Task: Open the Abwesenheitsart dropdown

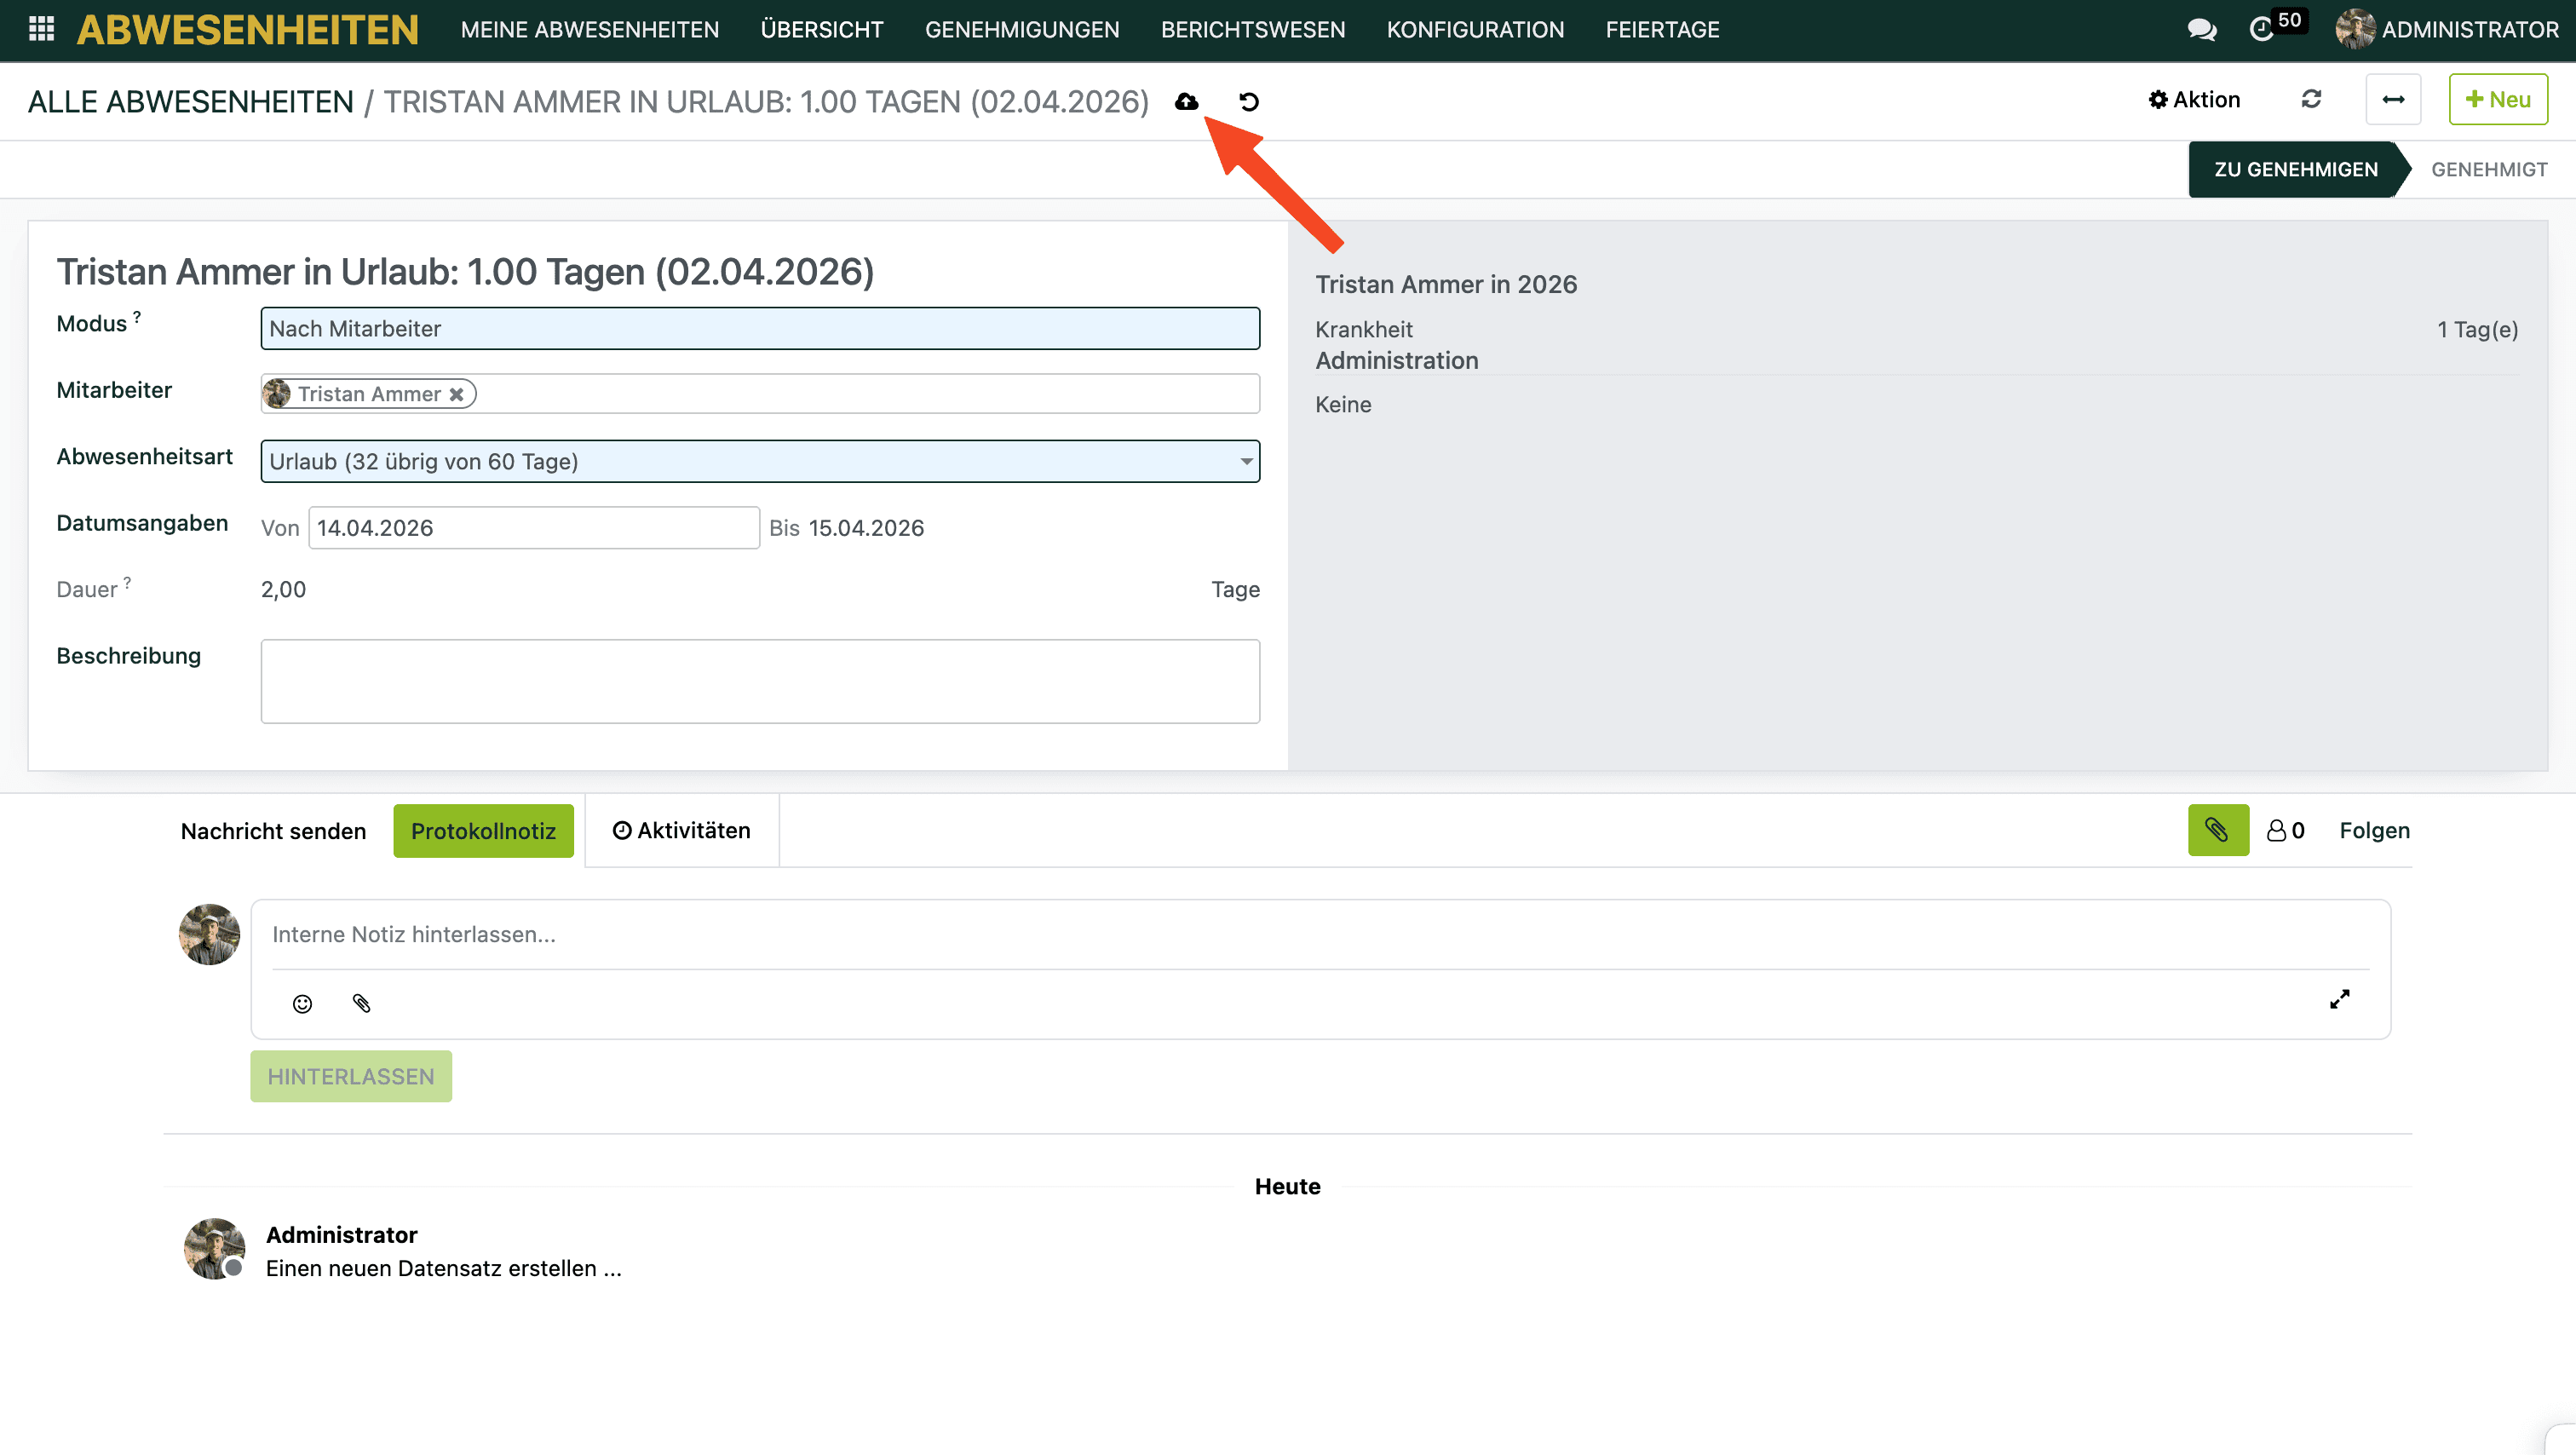Action: pos(759,461)
